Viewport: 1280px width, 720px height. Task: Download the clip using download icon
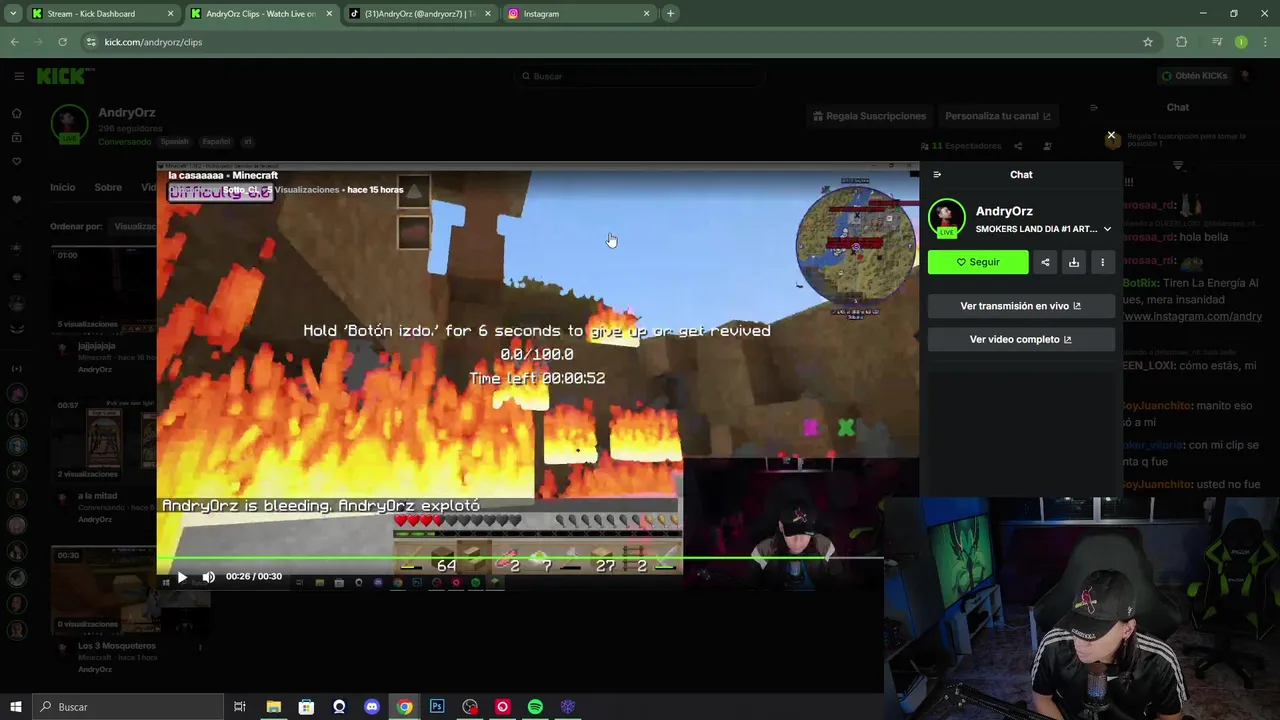point(1074,262)
